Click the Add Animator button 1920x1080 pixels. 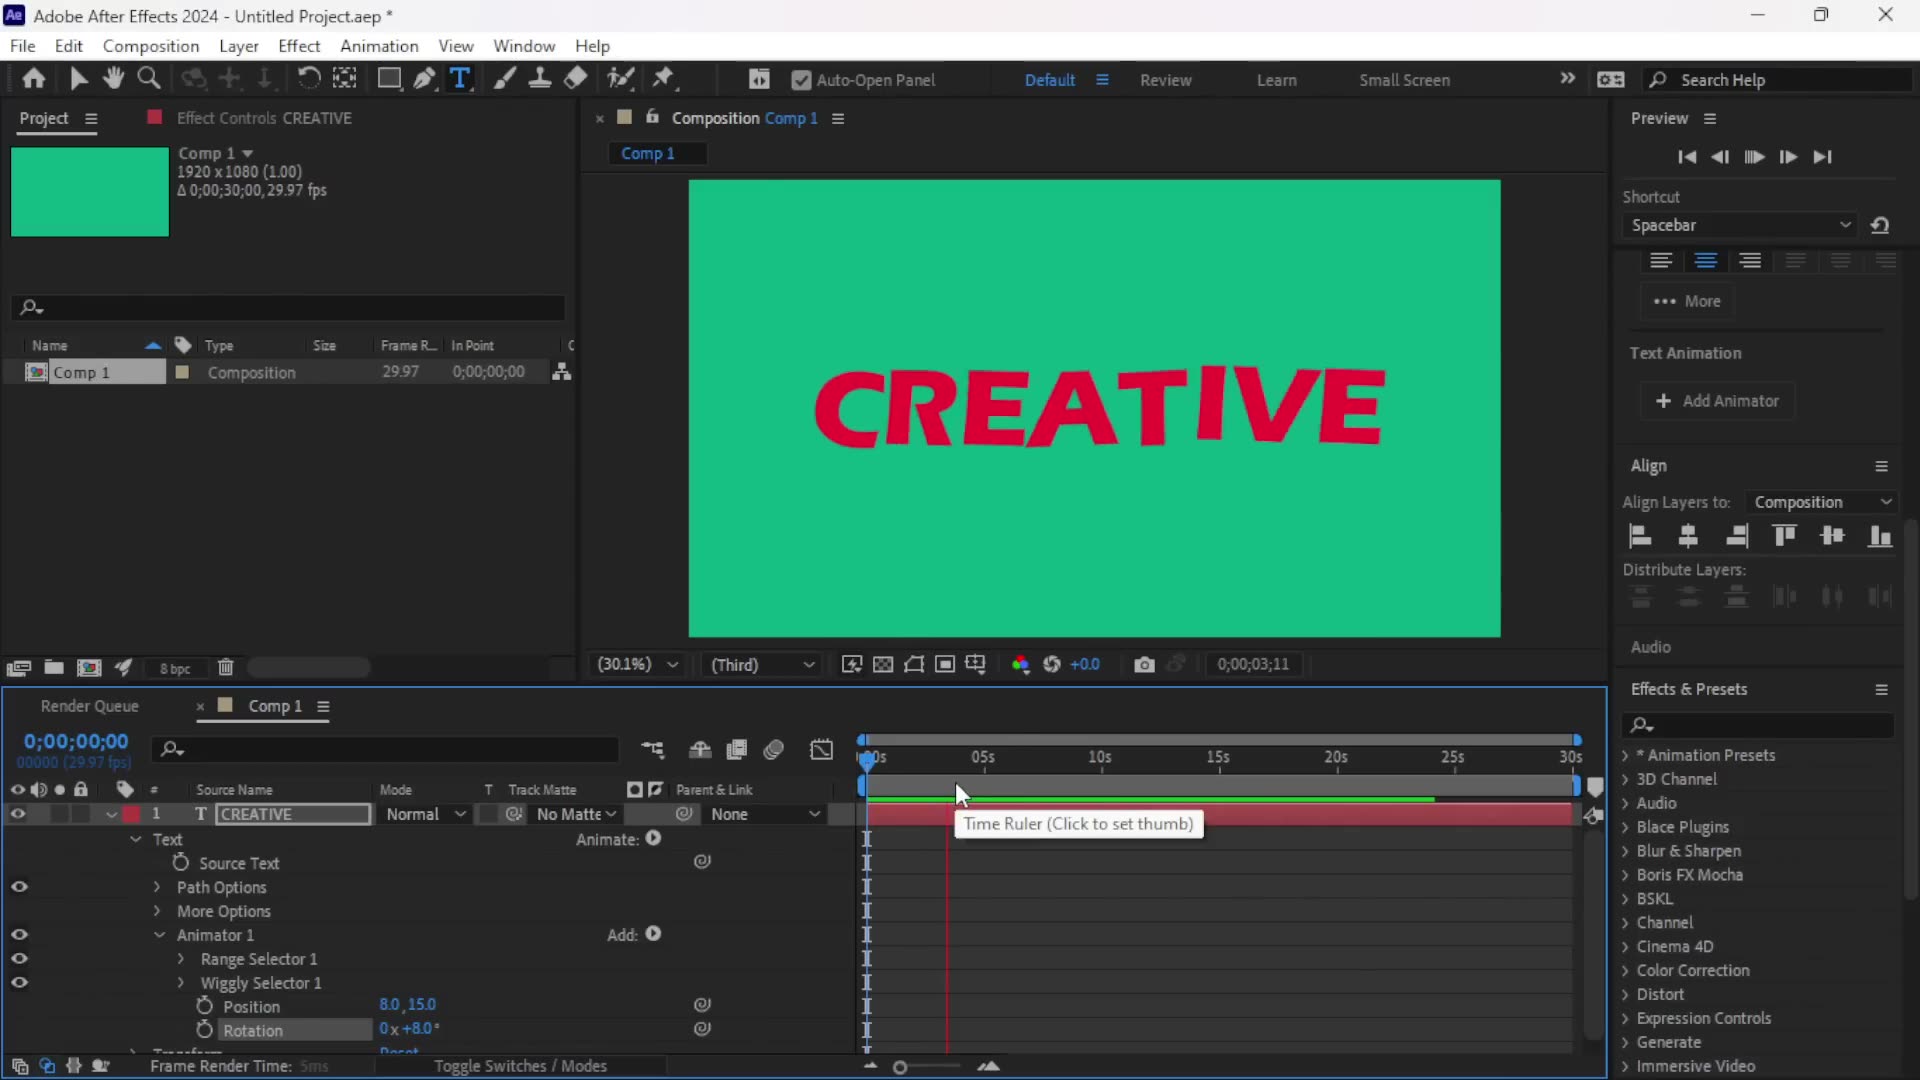coord(1718,400)
